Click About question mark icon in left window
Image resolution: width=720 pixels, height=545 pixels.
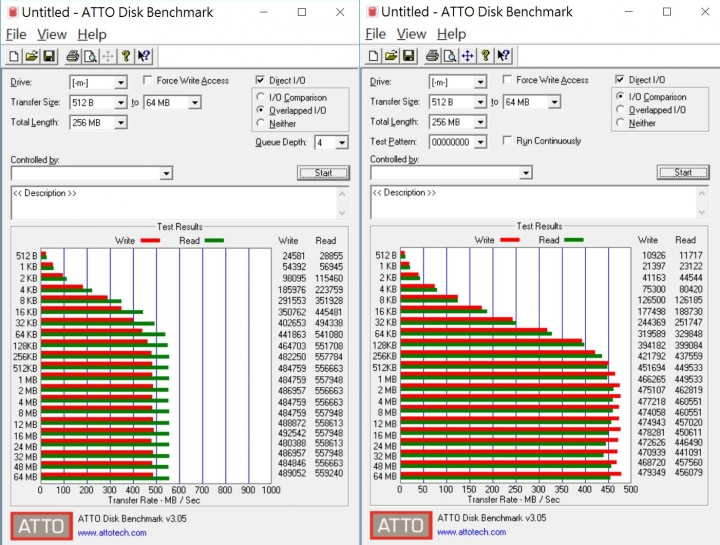tap(126, 56)
